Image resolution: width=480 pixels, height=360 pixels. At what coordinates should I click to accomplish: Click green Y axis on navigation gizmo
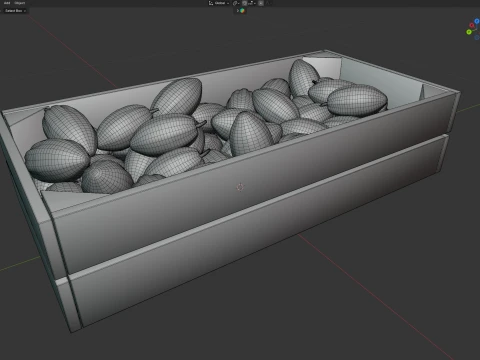tap(469, 32)
